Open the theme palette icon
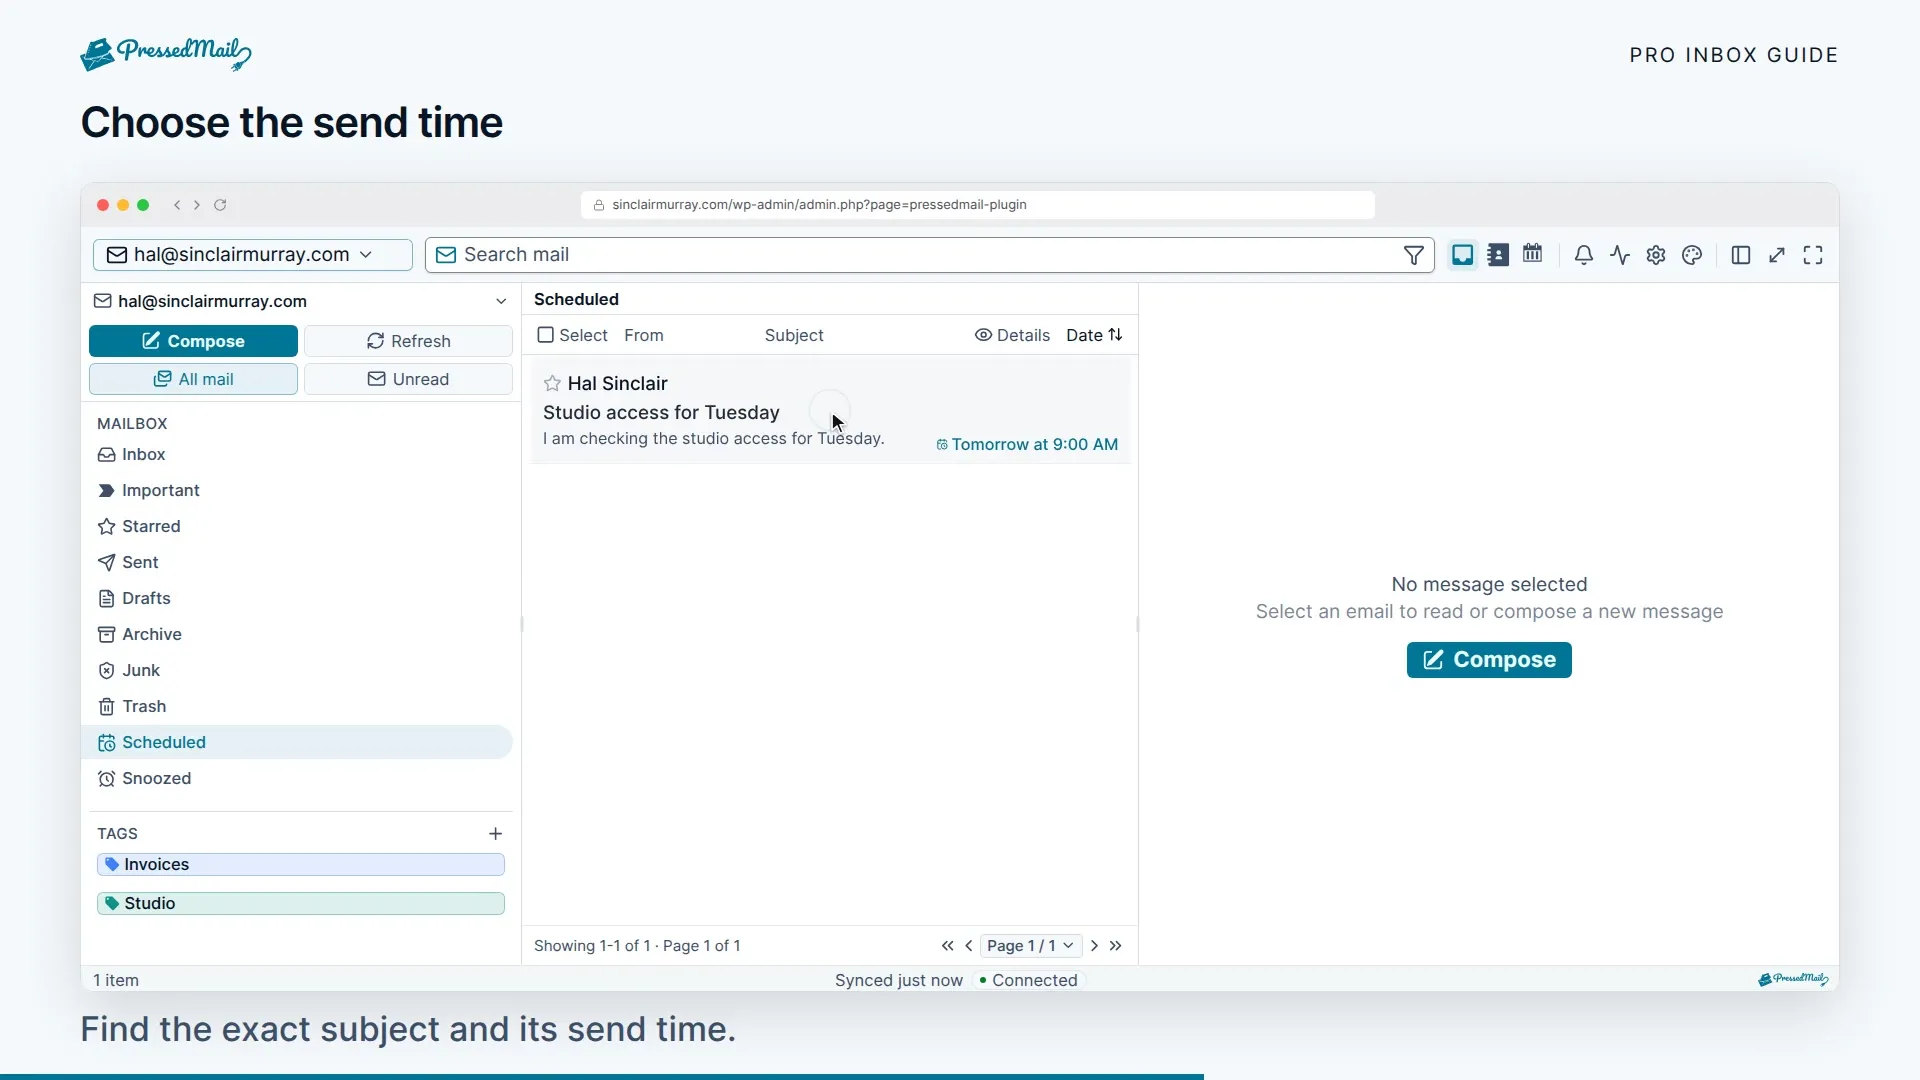This screenshot has width=1920, height=1080. [1692, 255]
